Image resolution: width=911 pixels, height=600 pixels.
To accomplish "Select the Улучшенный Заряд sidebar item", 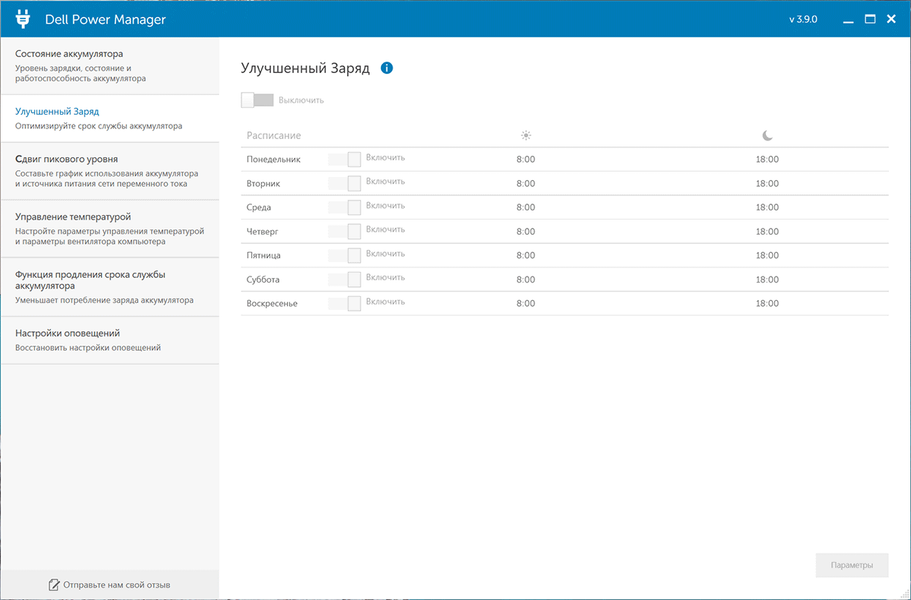I will coord(110,118).
